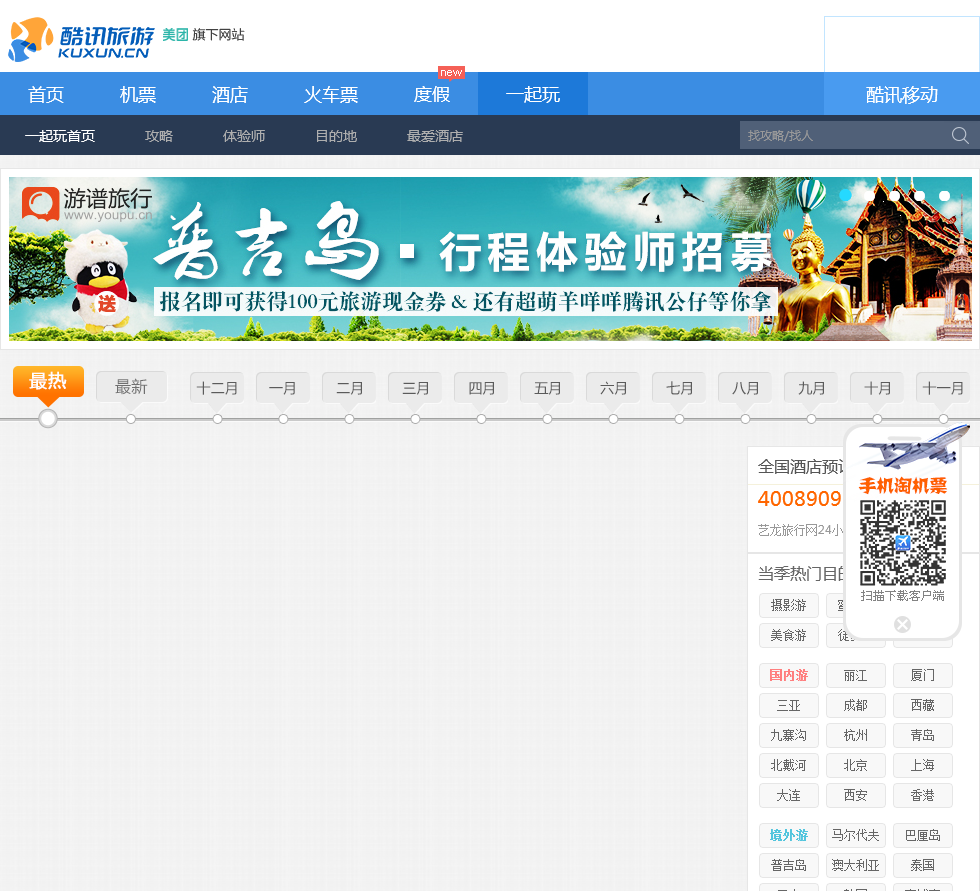Select 七月 on the timeline

[679, 388]
